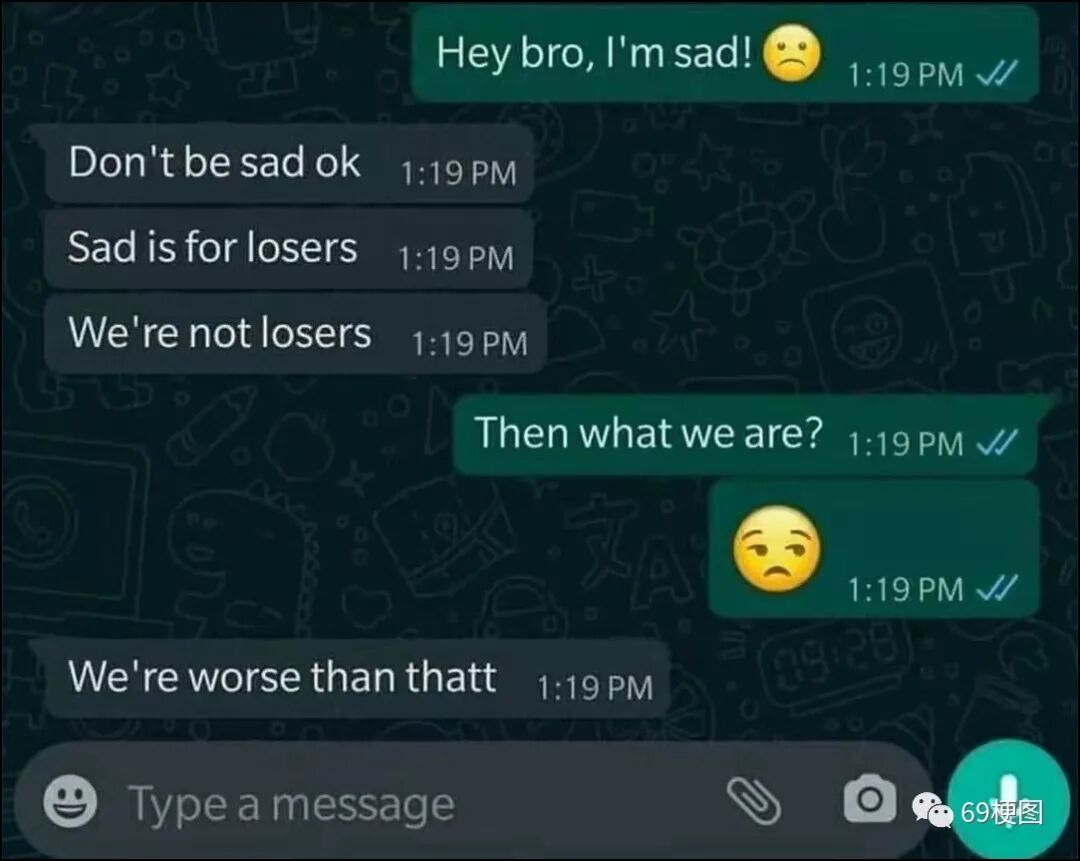Open the camera icon in message bar

click(870, 798)
